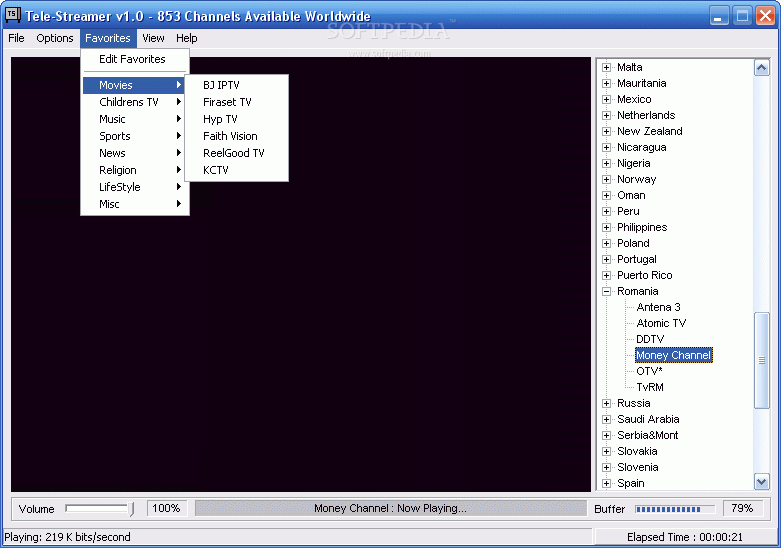Expand the Saudi Arabia node
The height and width of the screenshot is (548, 781).
click(x=606, y=419)
